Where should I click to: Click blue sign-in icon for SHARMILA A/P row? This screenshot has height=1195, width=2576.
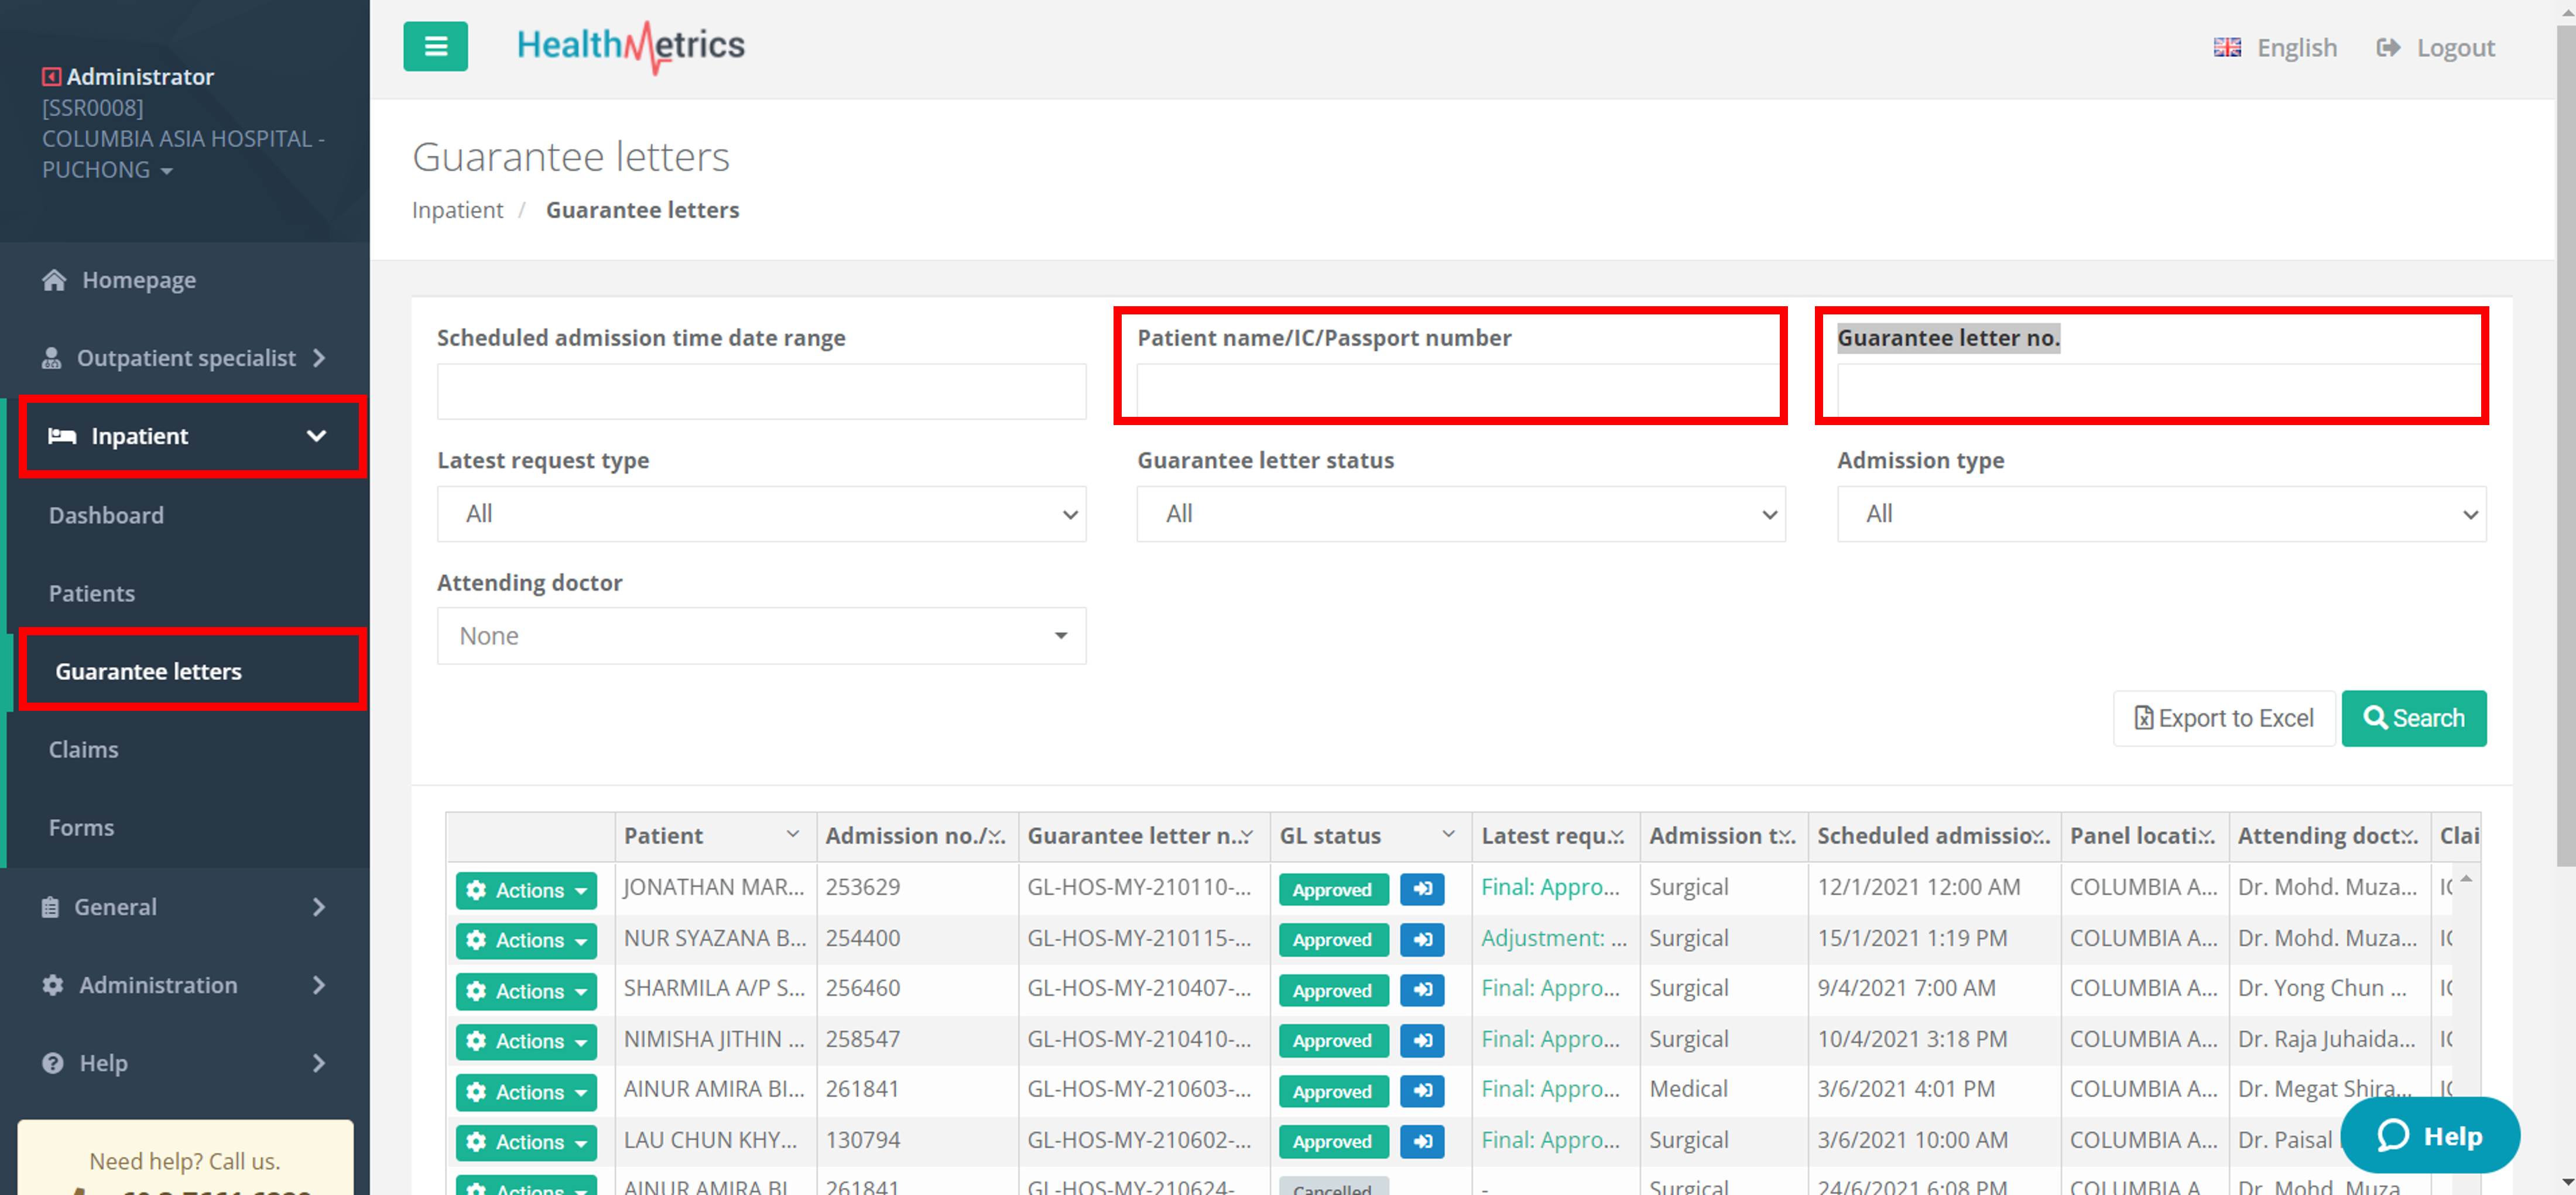coord(1422,990)
